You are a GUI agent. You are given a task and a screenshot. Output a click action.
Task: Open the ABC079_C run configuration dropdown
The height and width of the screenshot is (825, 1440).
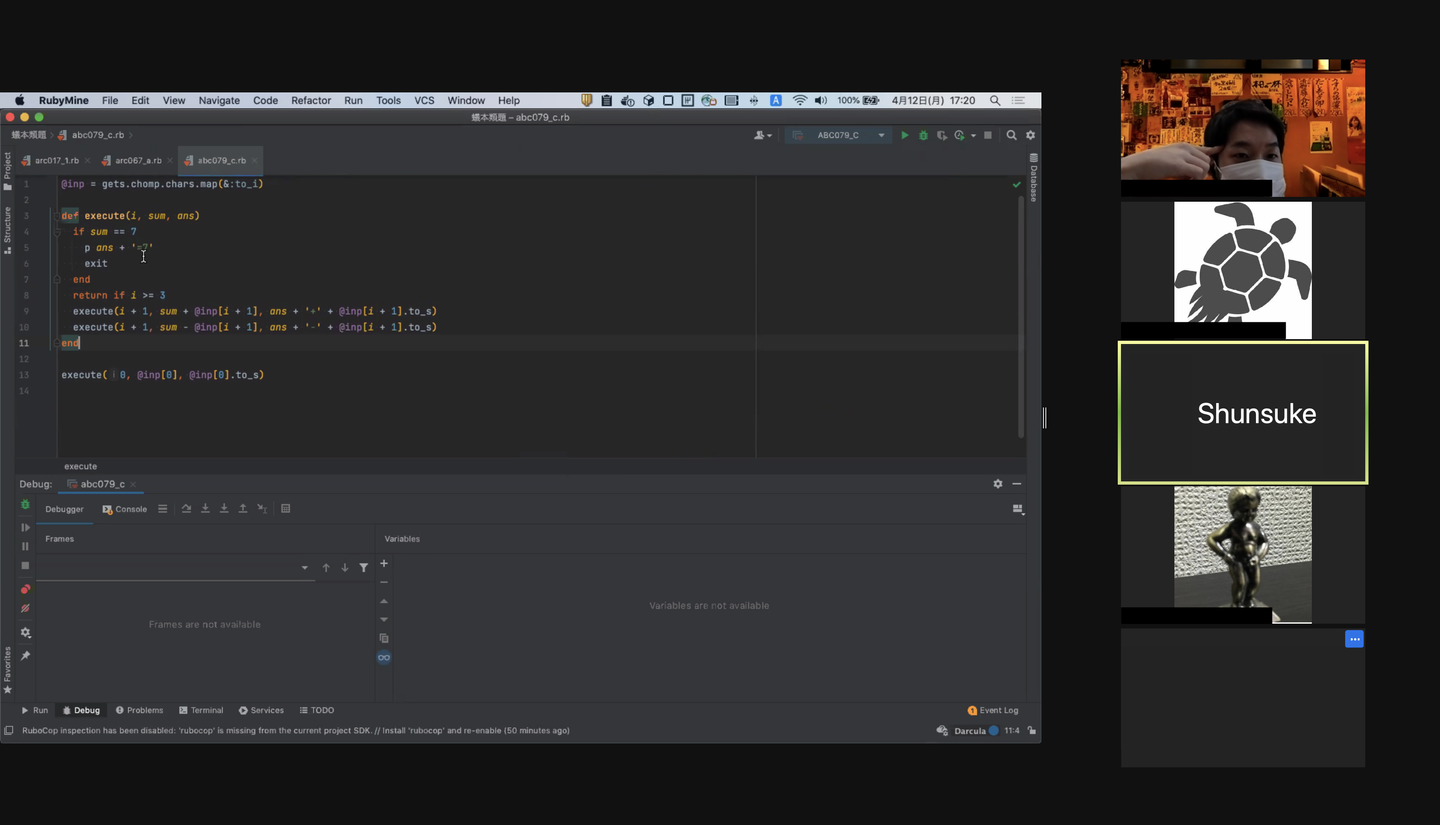coord(838,135)
